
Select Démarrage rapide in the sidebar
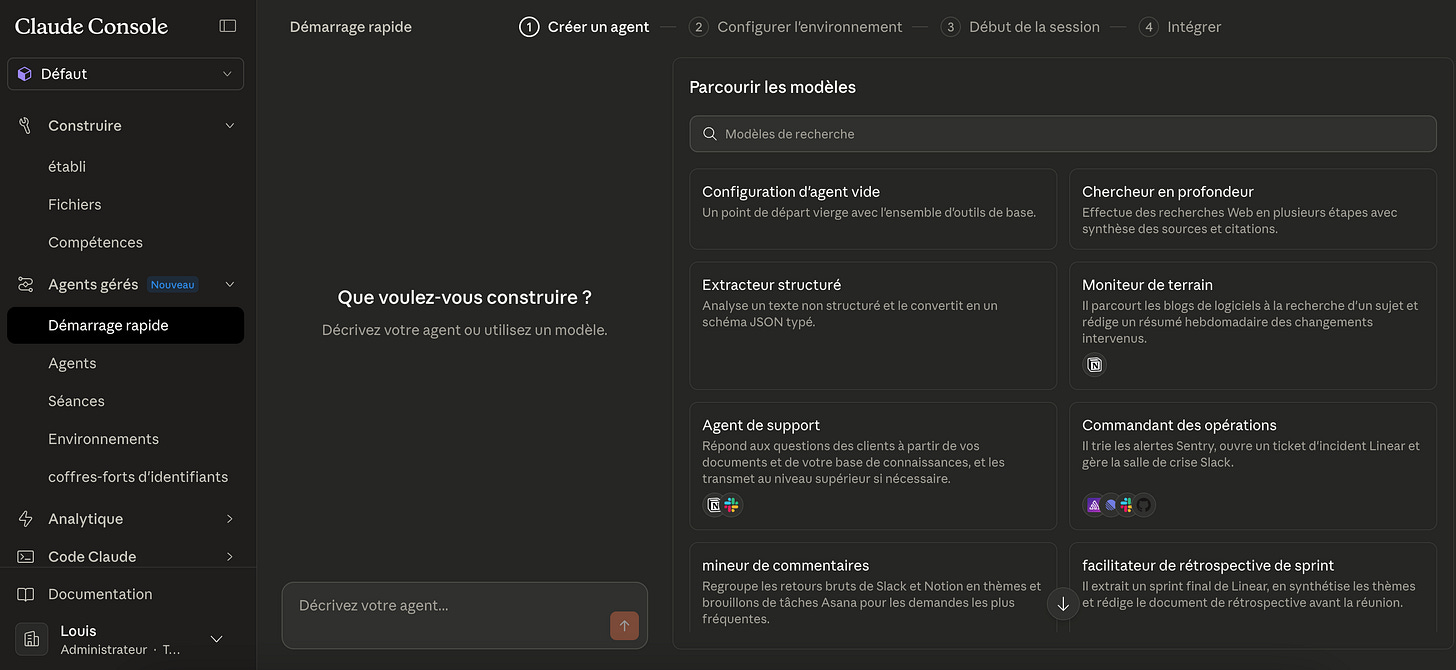(x=125, y=326)
